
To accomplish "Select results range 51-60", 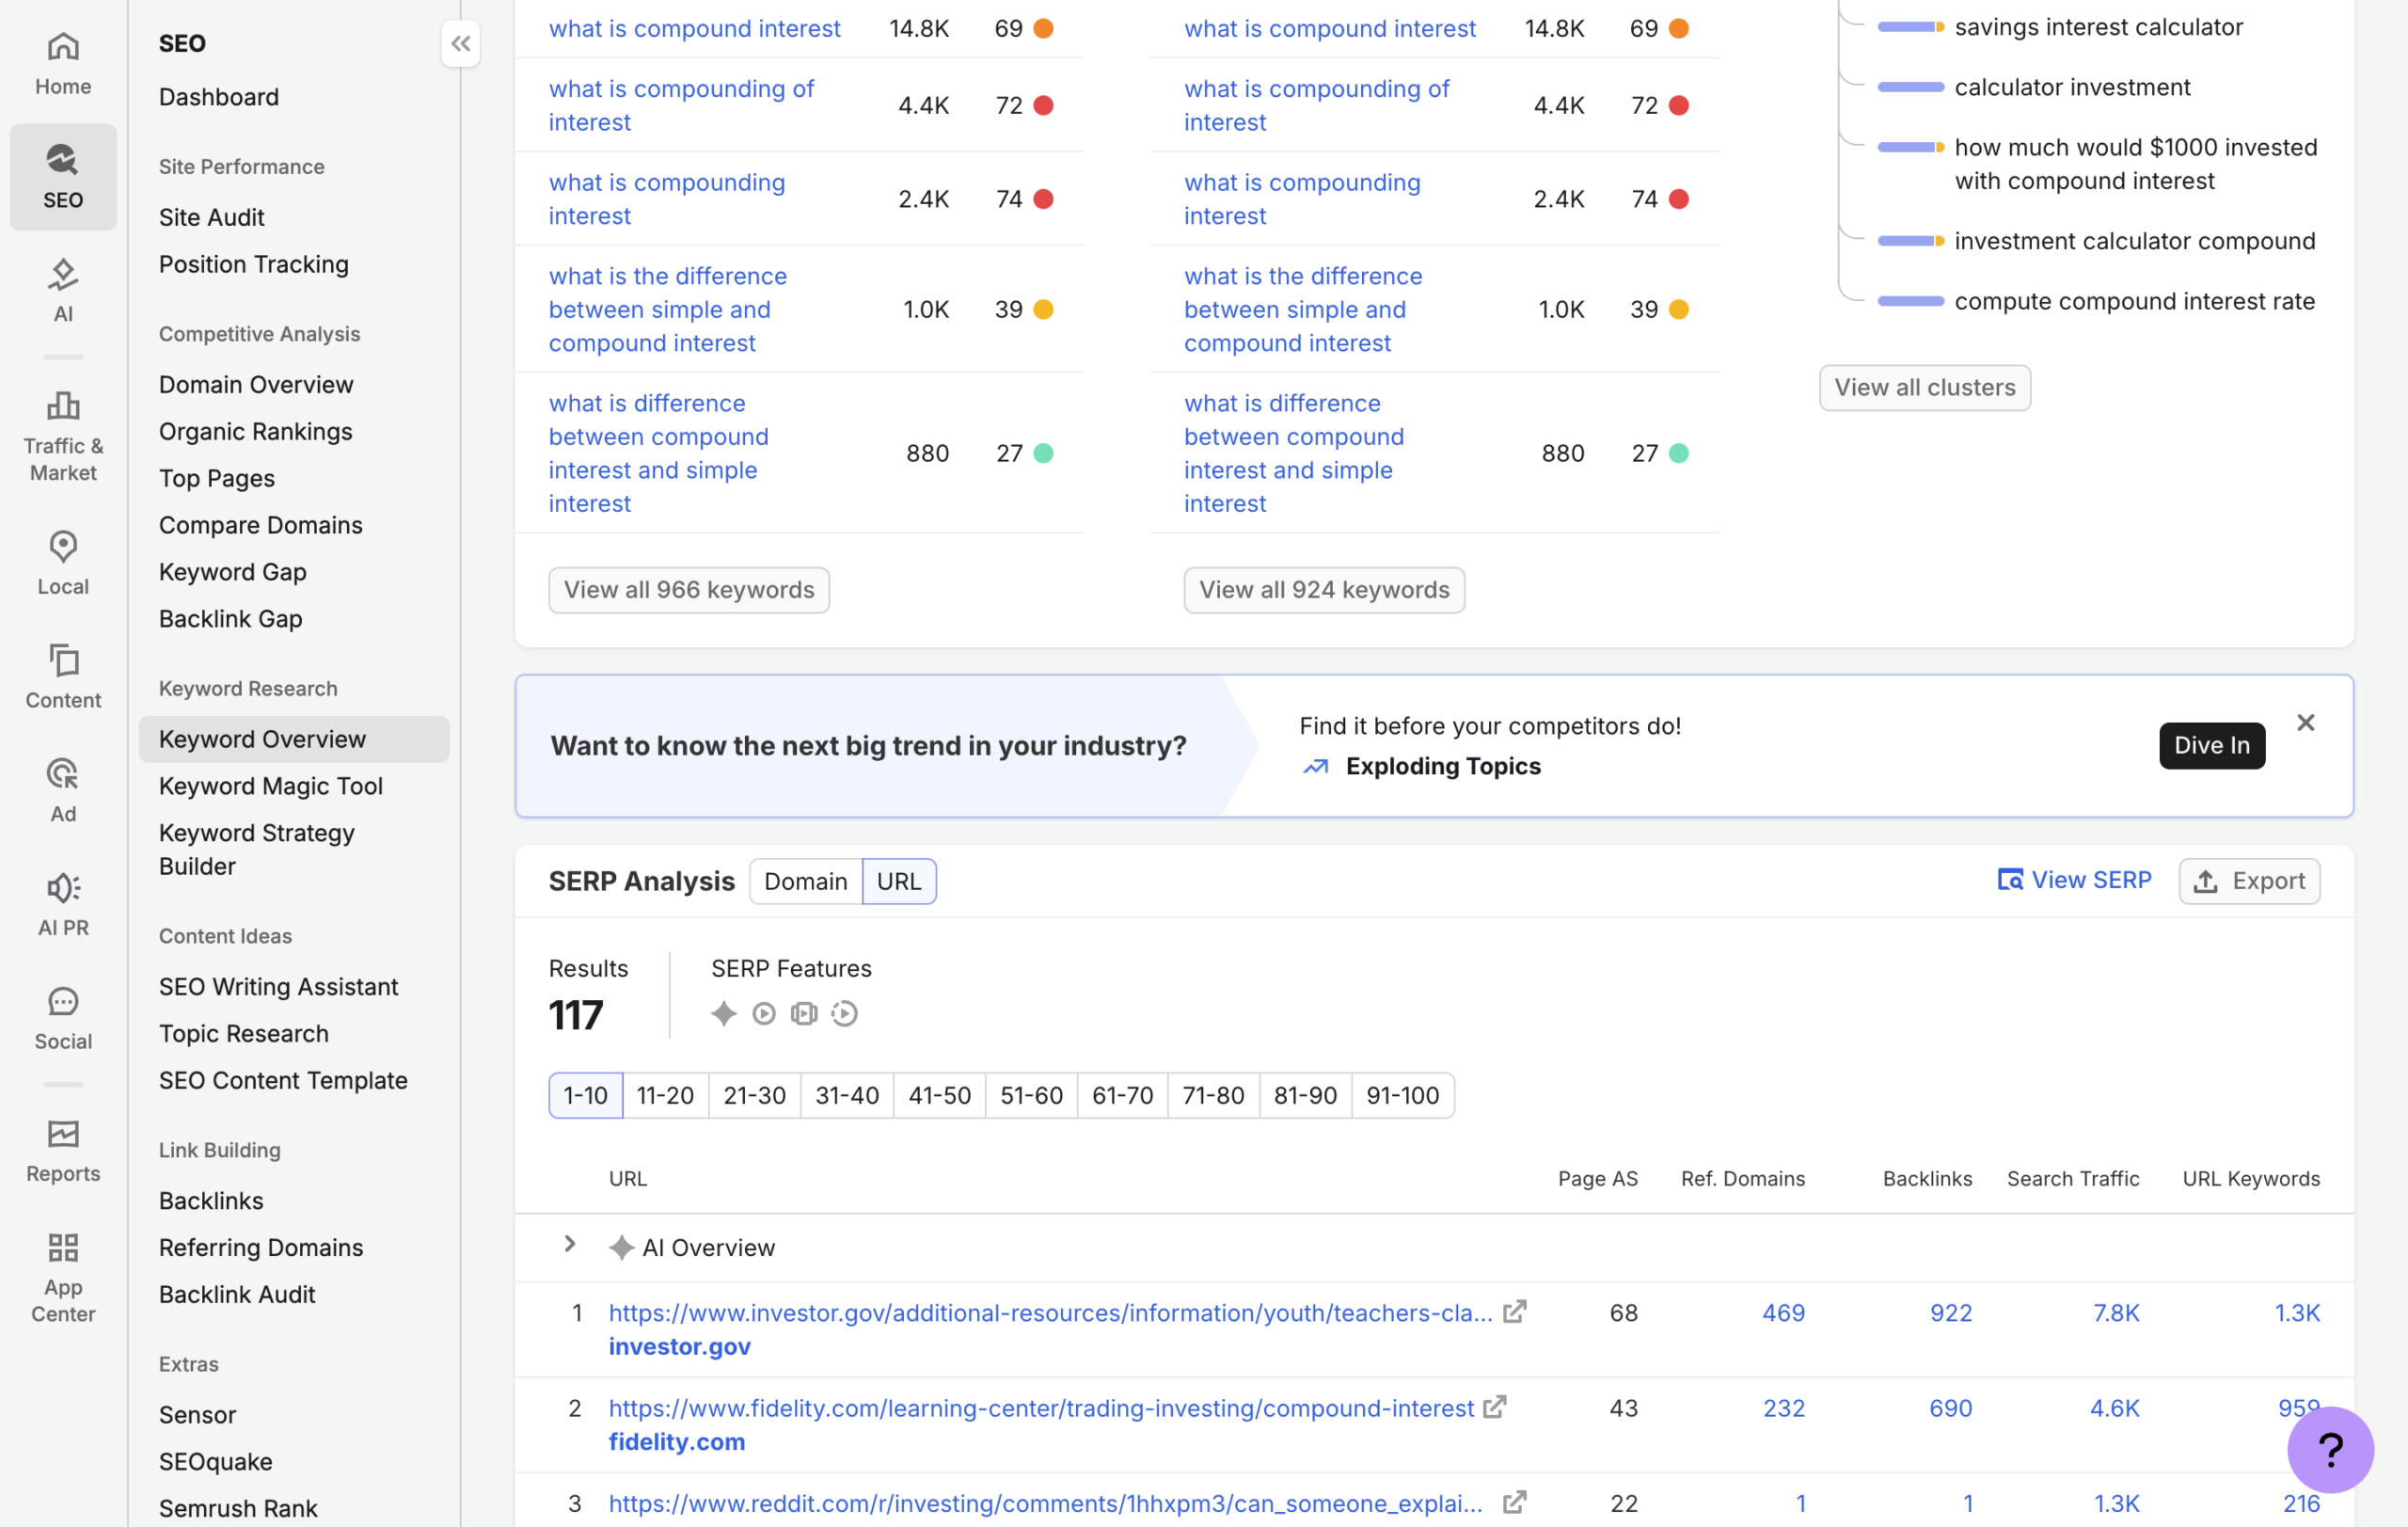I will (1031, 1095).
